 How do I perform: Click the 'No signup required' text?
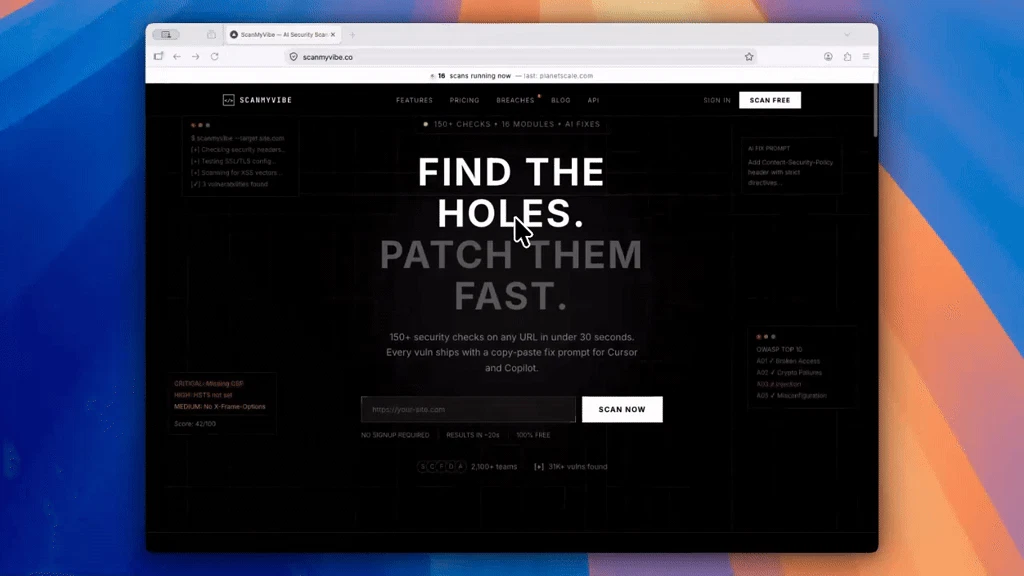pos(395,435)
